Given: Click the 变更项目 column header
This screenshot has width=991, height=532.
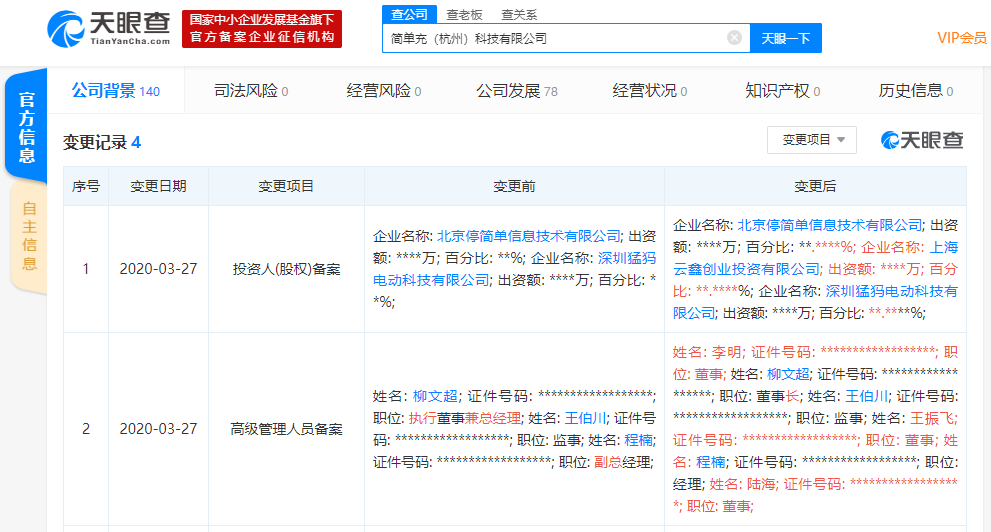Looking at the screenshot, I should tap(286, 186).
